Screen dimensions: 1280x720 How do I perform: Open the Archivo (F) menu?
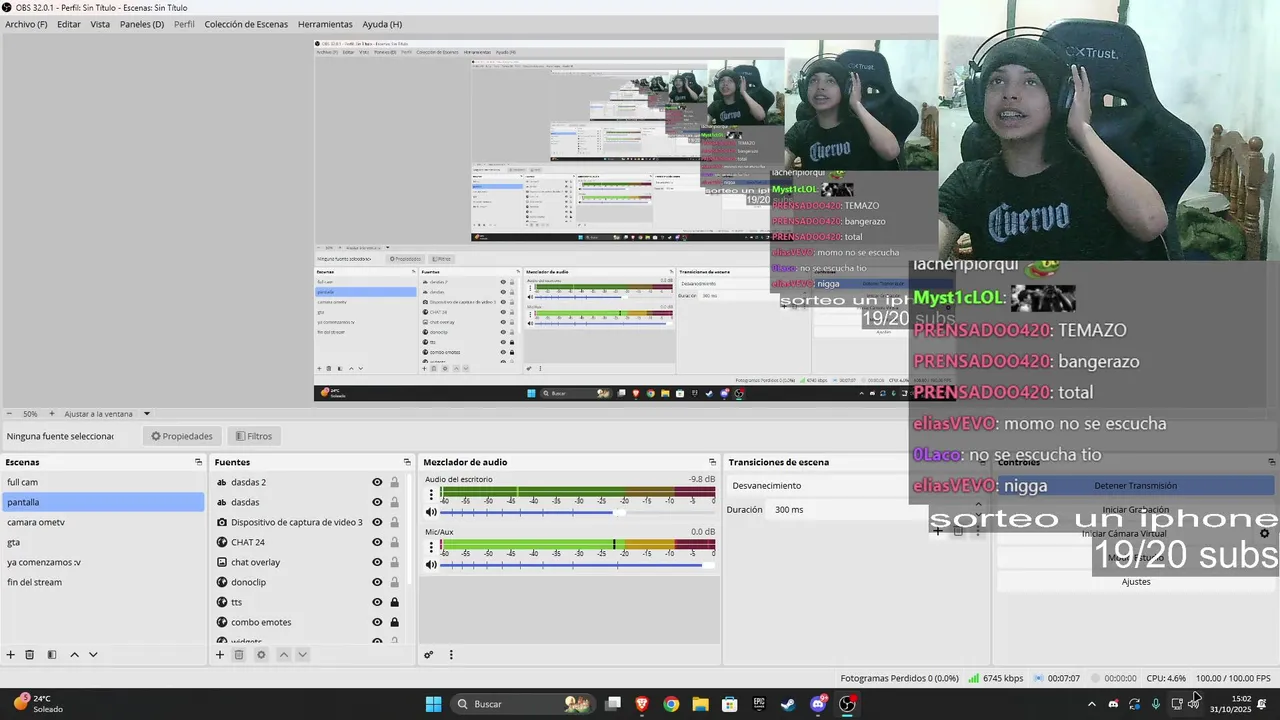click(26, 24)
